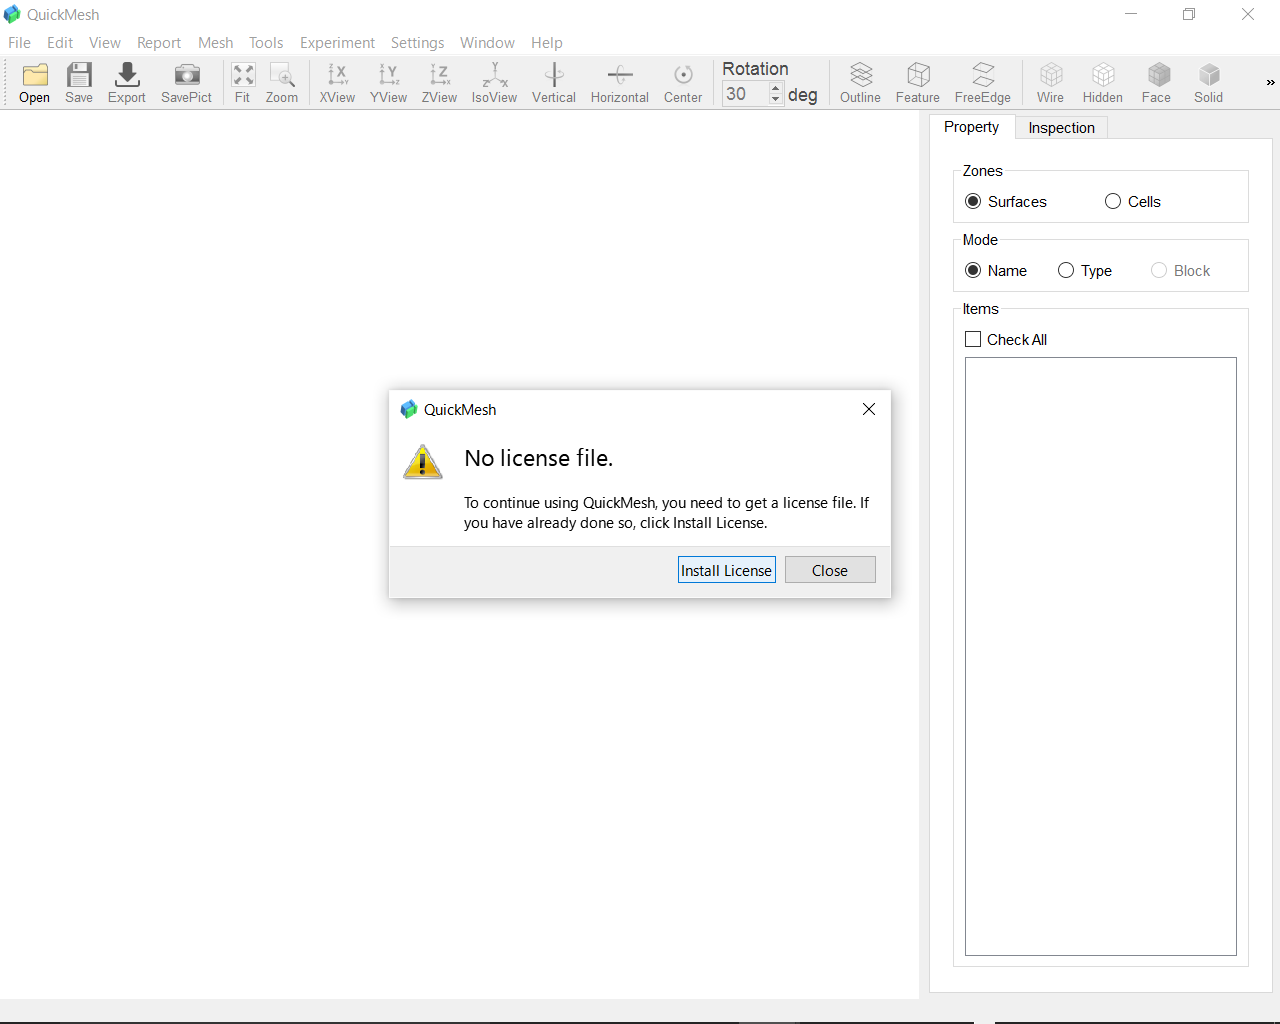Show FreeEdge display
Image resolution: width=1280 pixels, height=1024 pixels.
(x=983, y=83)
